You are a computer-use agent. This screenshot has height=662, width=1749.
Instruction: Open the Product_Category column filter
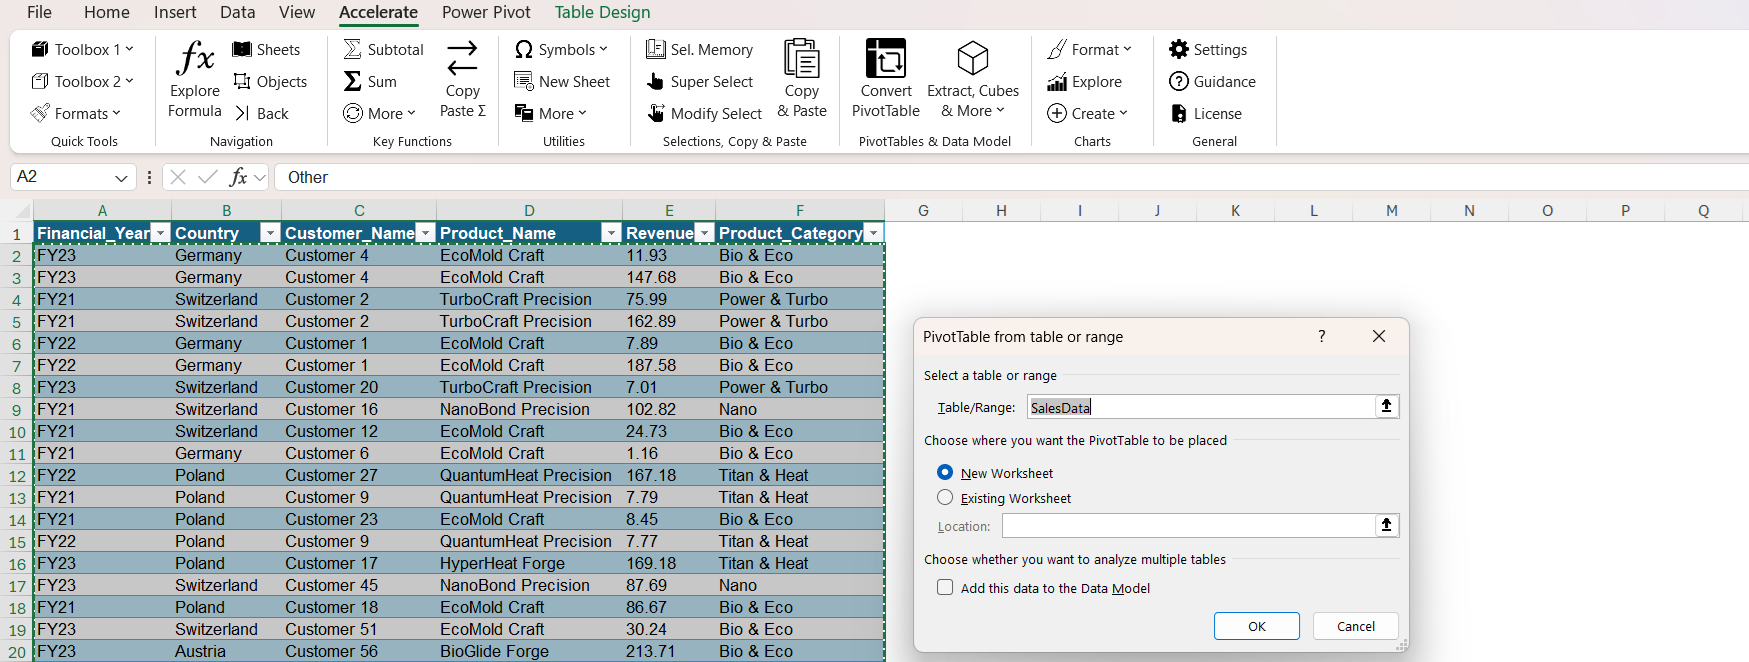coord(874,233)
